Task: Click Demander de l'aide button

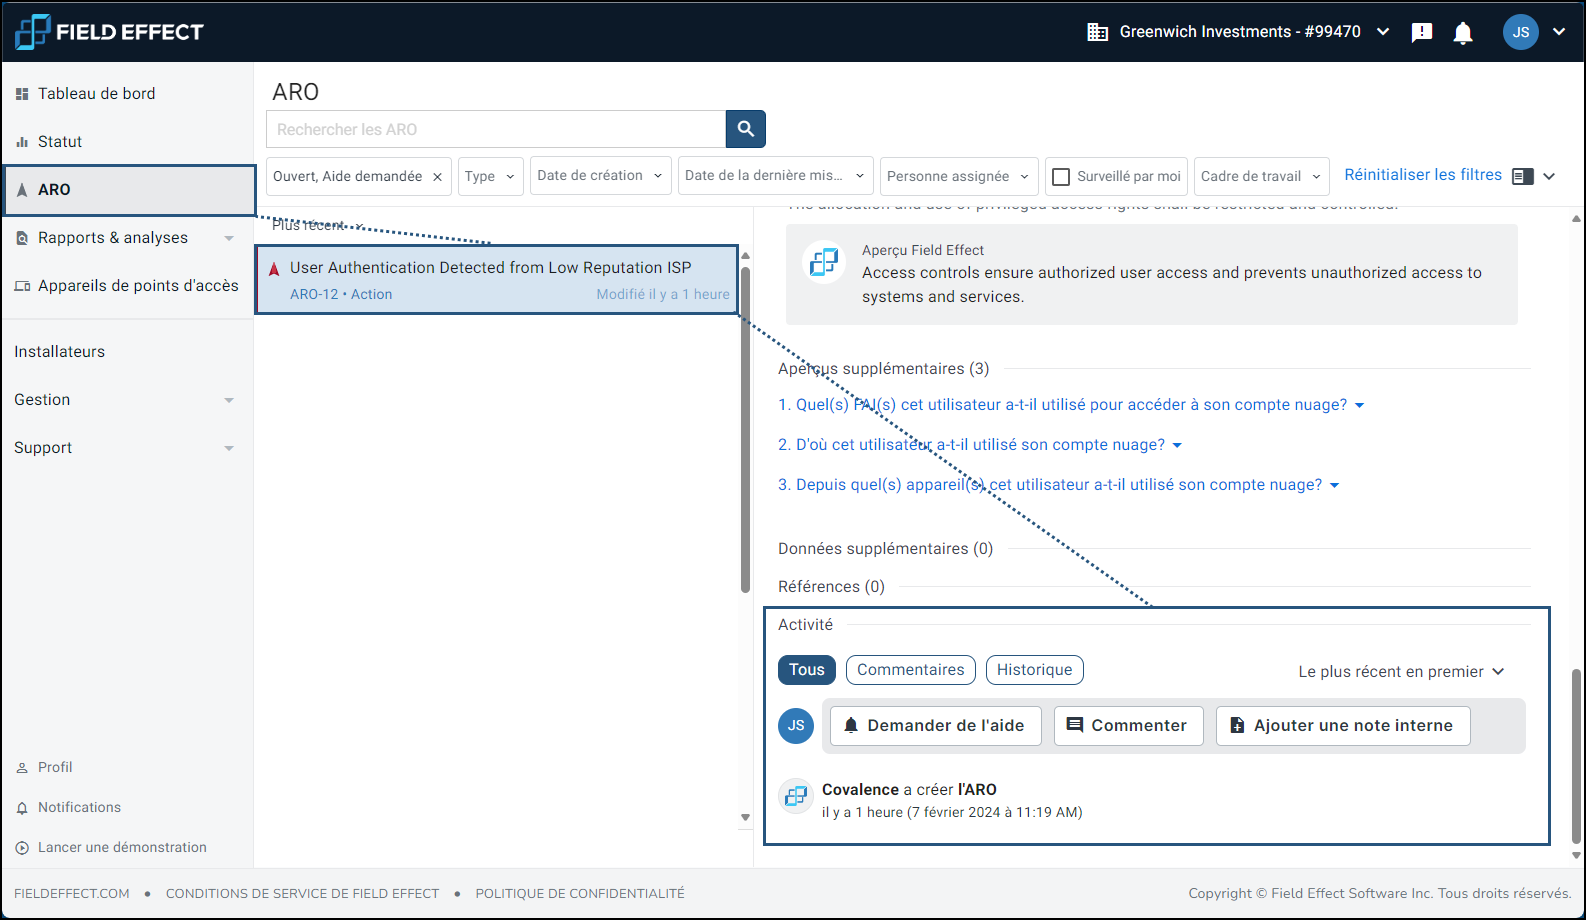Action: click(936, 726)
